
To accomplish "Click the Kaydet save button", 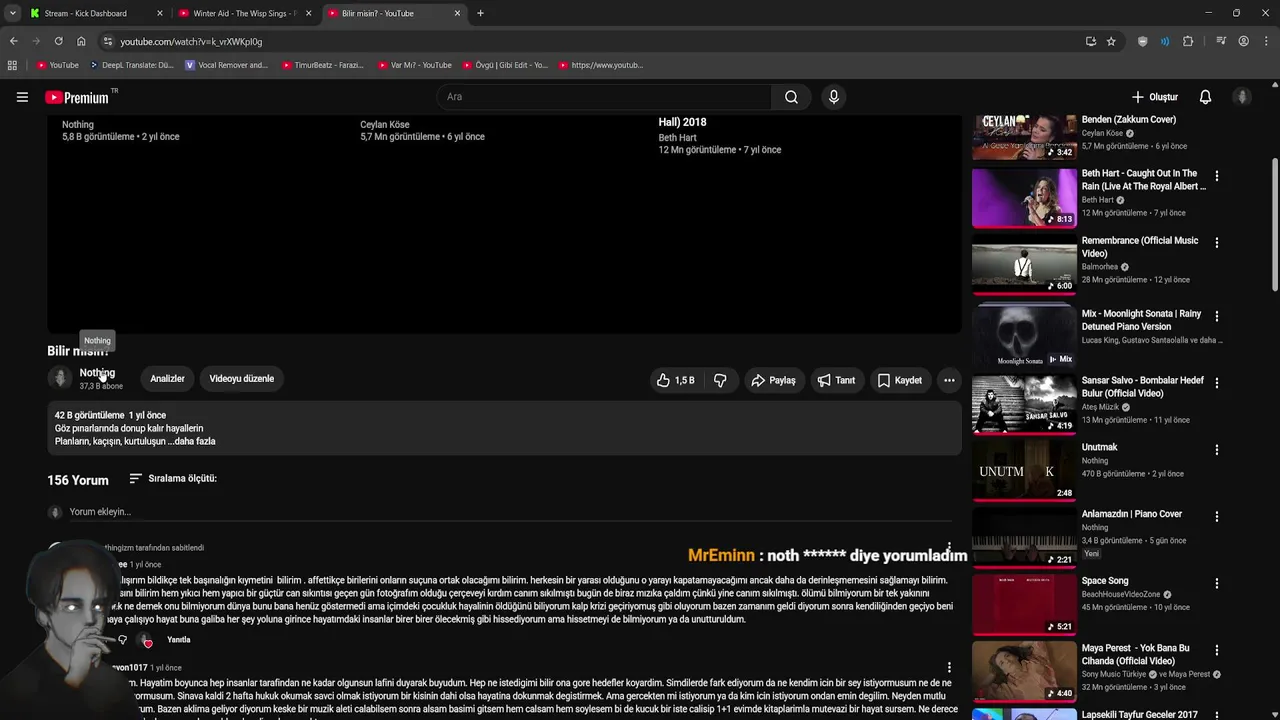I will click(899, 380).
